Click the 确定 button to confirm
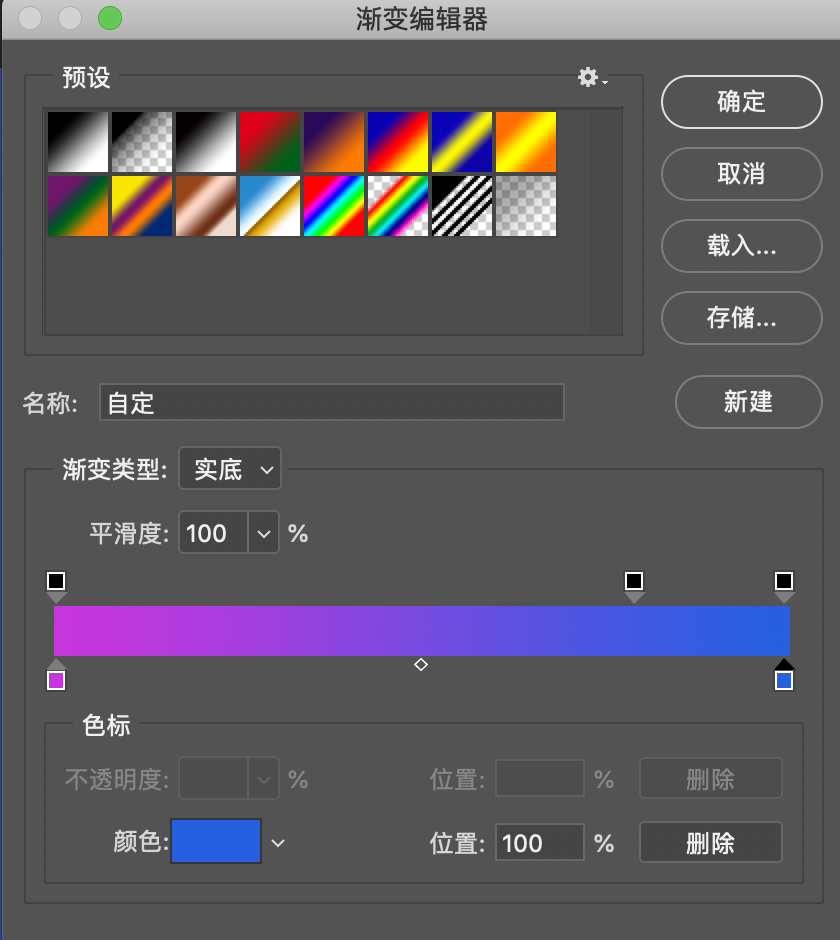The image size is (840, 940). [x=742, y=102]
